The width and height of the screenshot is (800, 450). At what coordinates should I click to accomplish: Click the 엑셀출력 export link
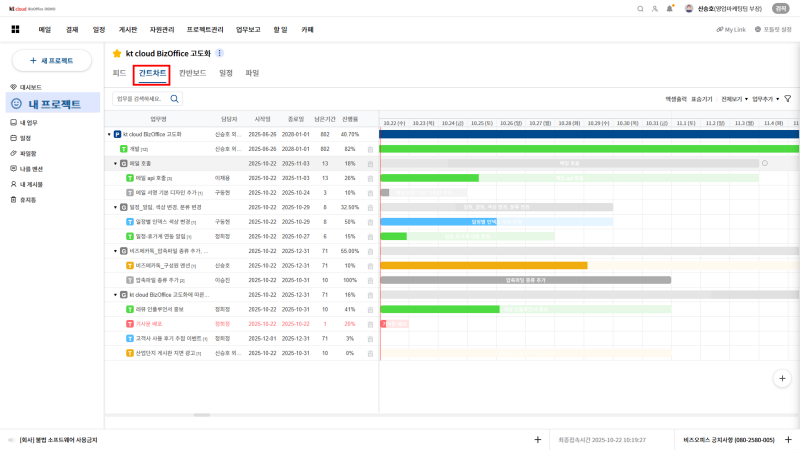point(676,99)
